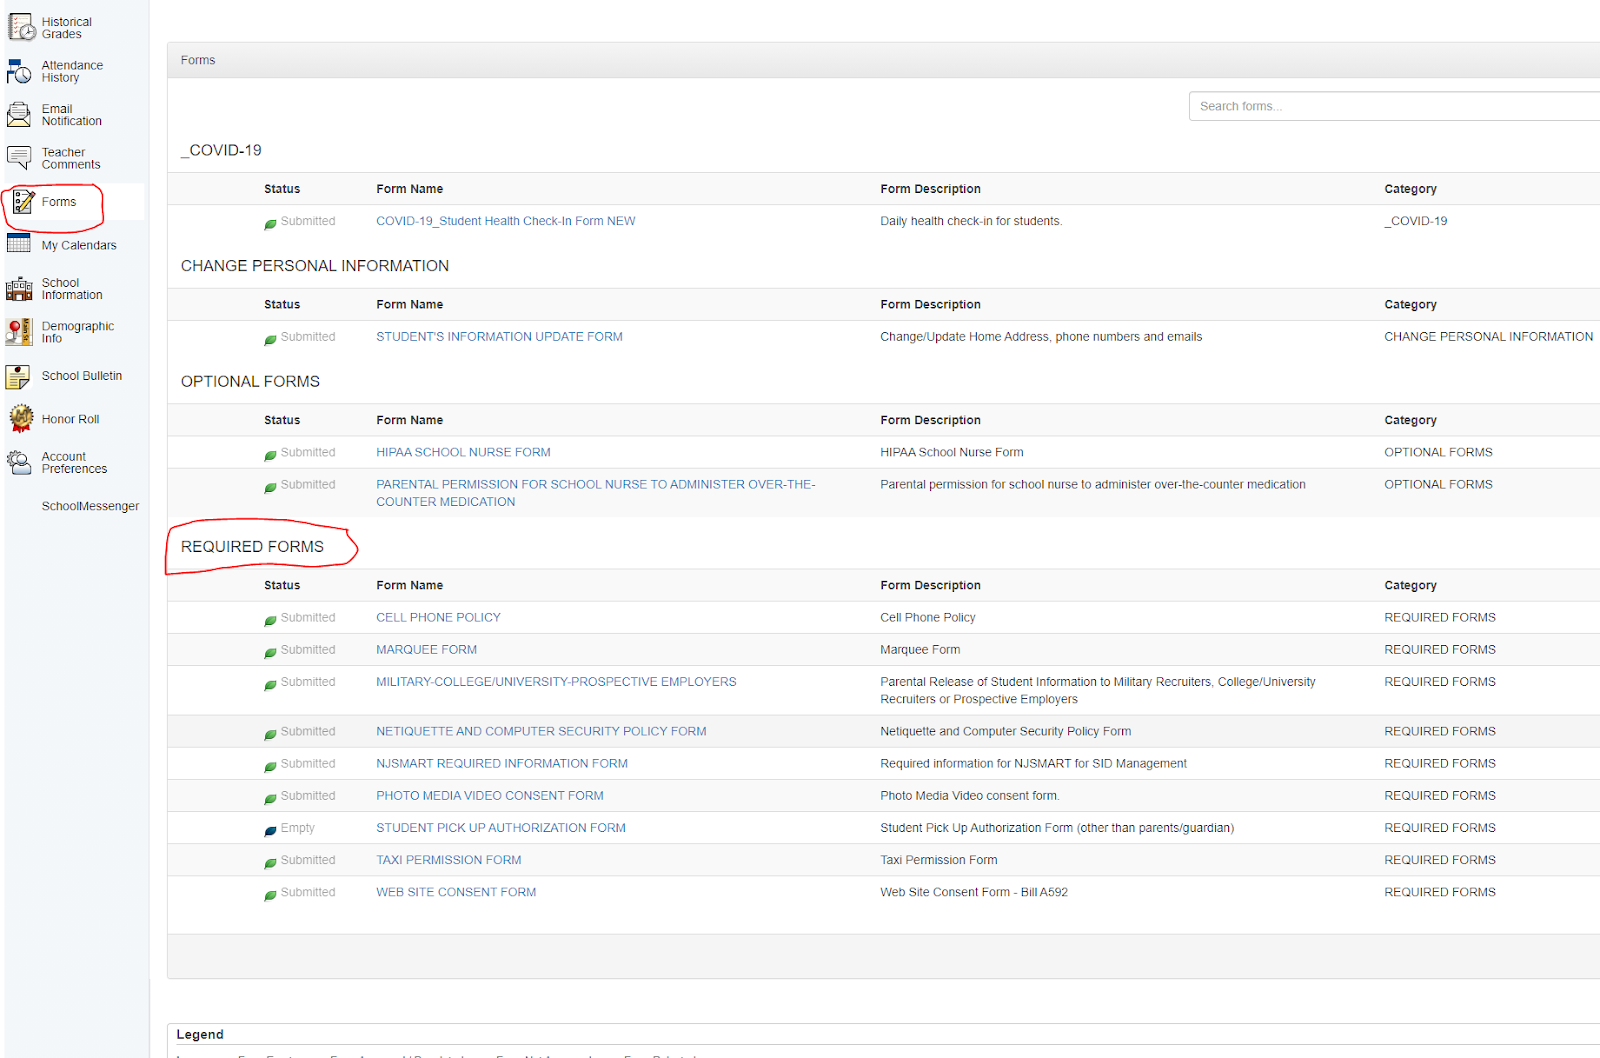Click the 'Legend' heading text
This screenshot has width=1600, height=1058.
pyautogui.click(x=200, y=1035)
